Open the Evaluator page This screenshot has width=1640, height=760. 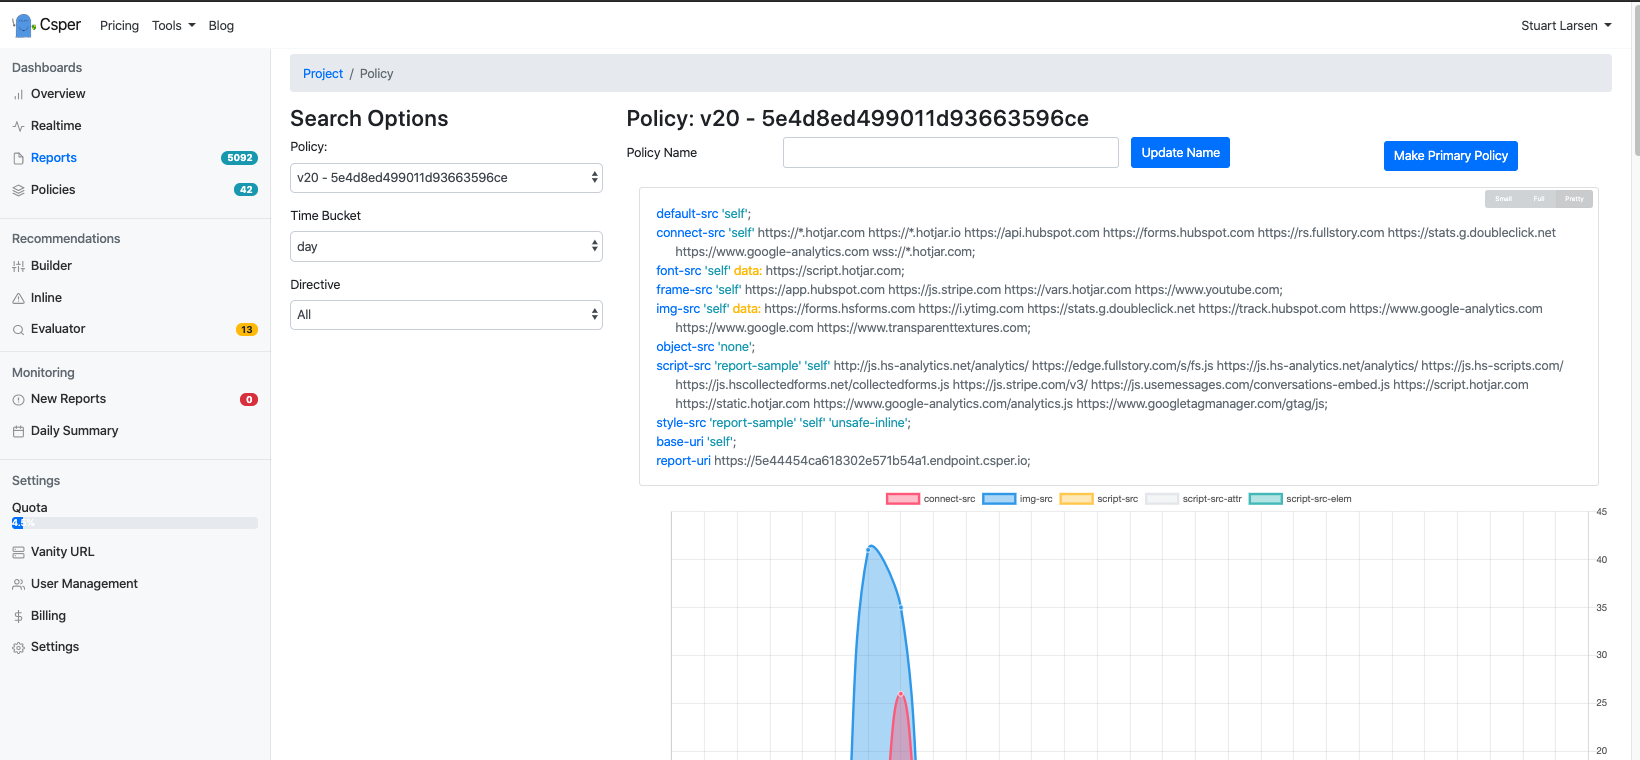(58, 329)
